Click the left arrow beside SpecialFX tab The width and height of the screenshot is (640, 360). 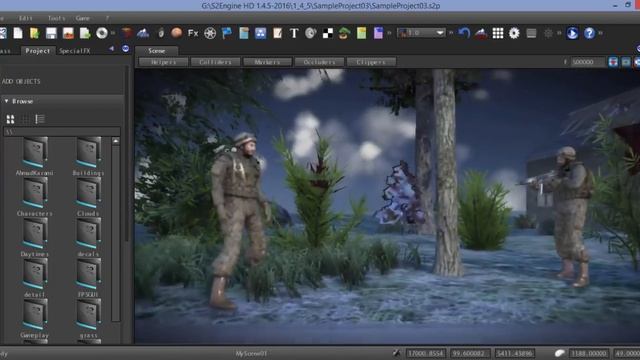point(111,49)
